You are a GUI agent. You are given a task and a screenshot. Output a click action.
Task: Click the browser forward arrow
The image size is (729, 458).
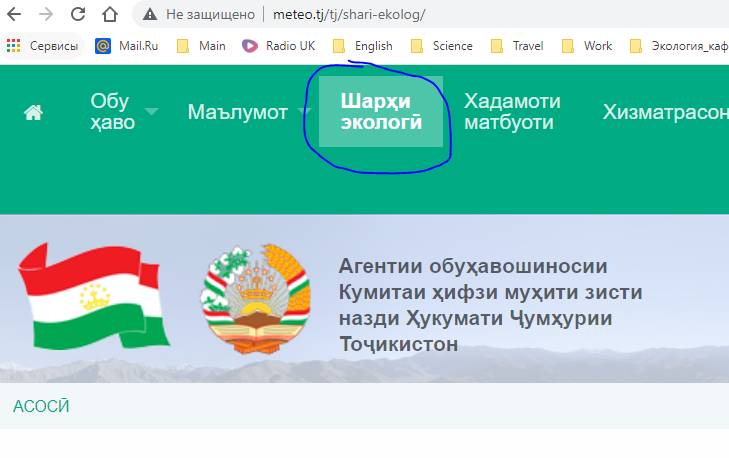tap(46, 15)
